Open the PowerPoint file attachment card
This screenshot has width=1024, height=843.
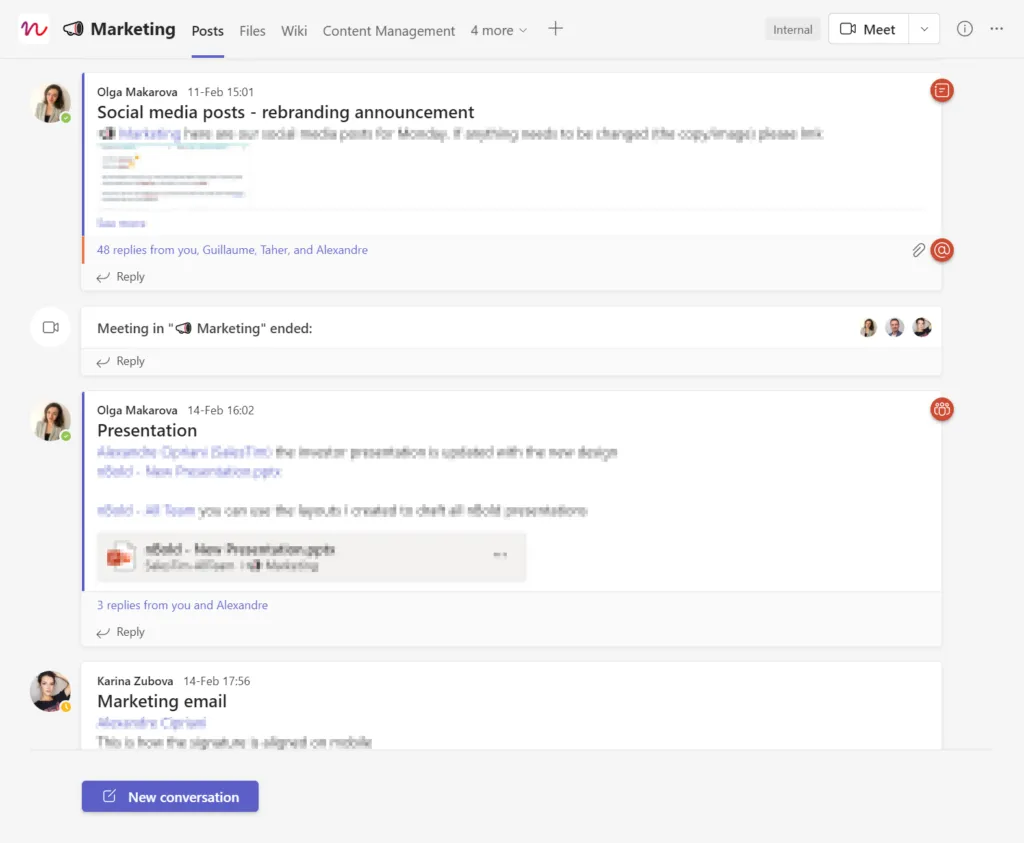312,557
